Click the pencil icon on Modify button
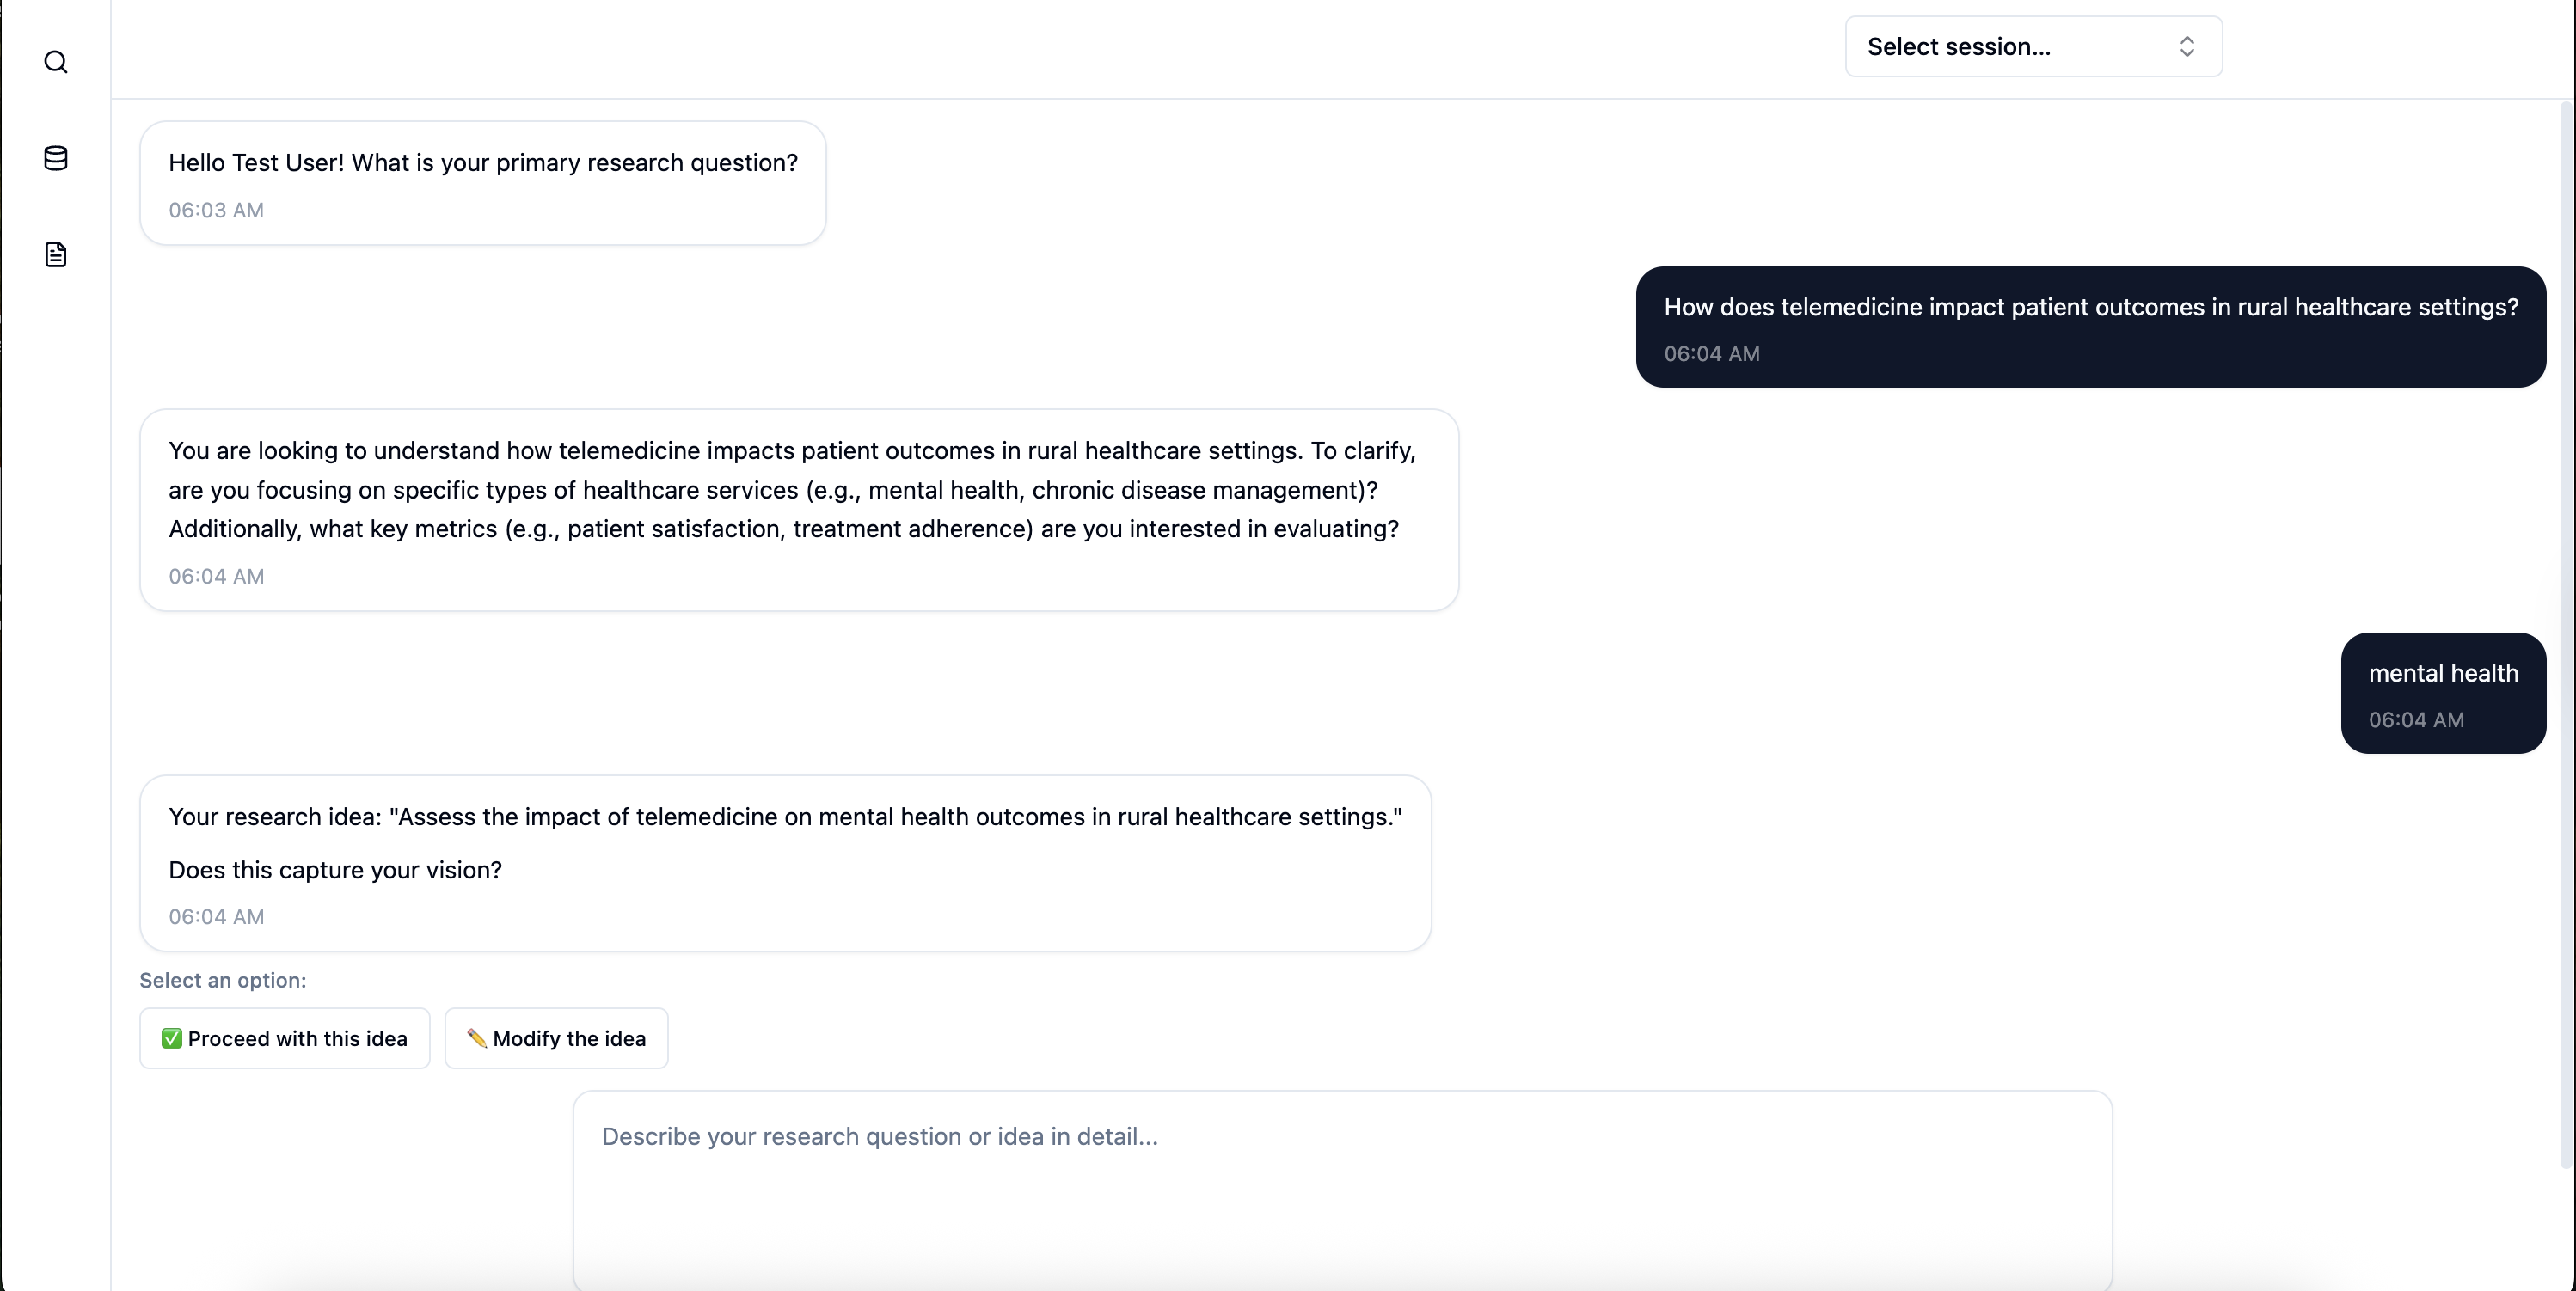The width and height of the screenshot is (2576, 1291). pyautogui.click(x=478, y=1038)
